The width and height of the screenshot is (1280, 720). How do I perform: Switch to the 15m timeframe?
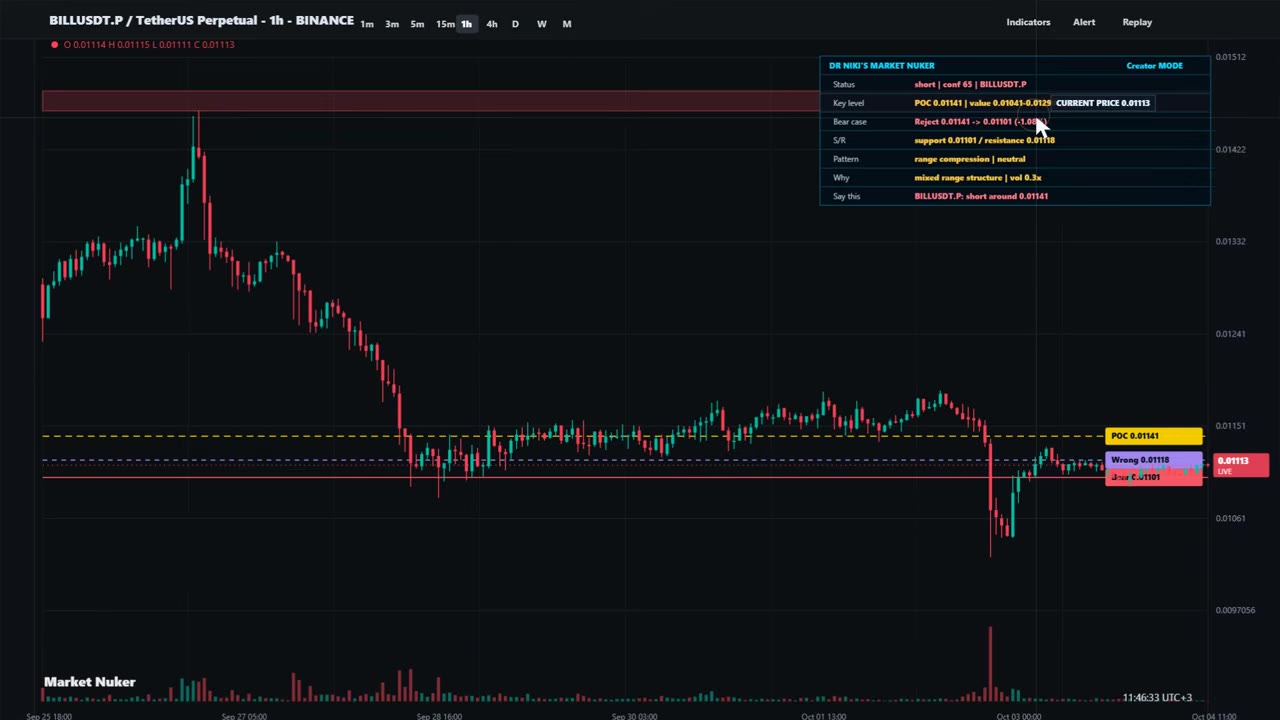[x=445, y=24]
